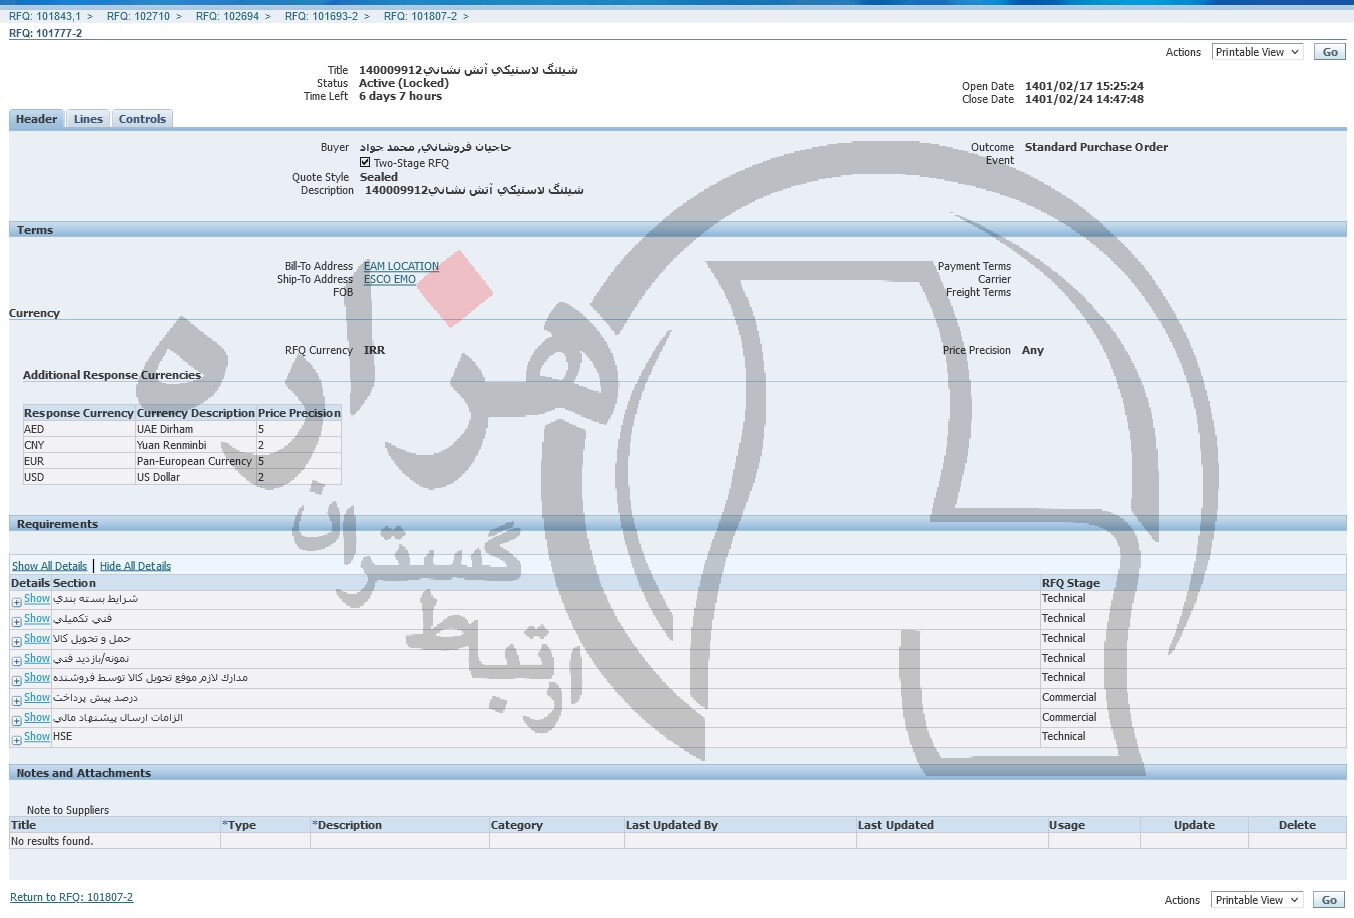Click the Price Precision column header

pos(299,413)
